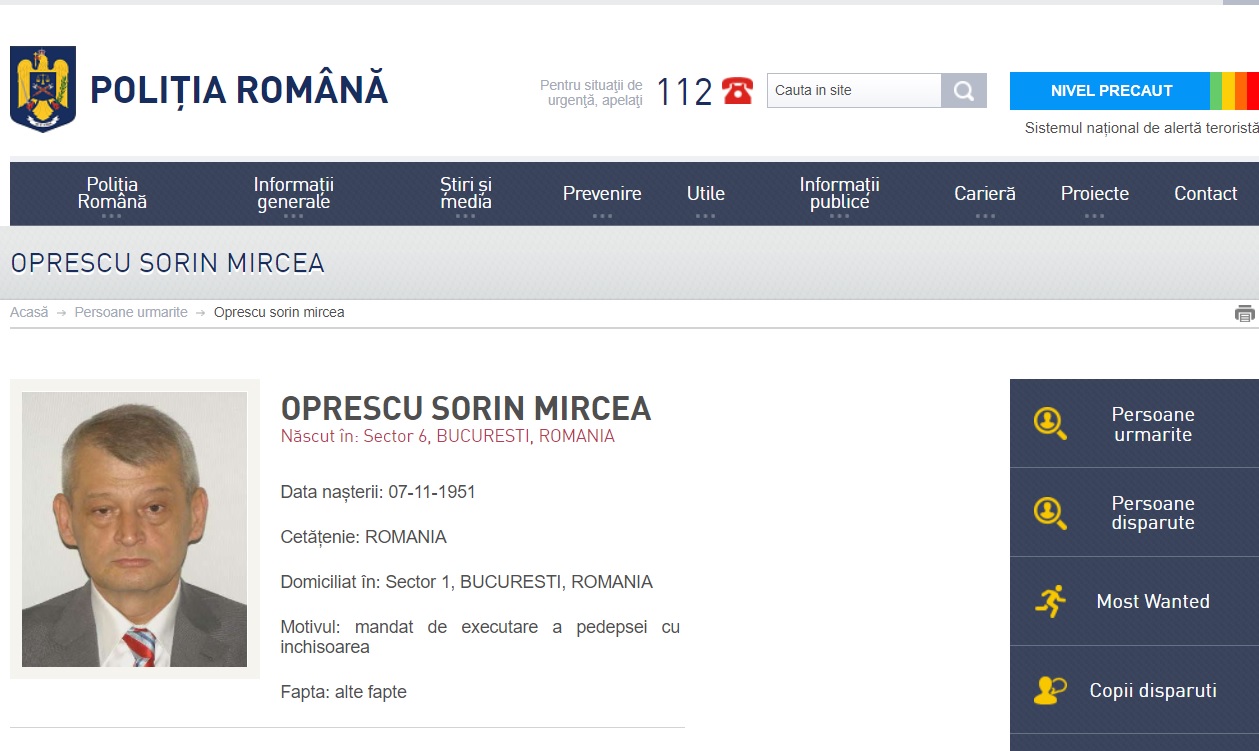The height and width of the screenshot is (751, 1259).
Task: Select the Most Wanted running figure icon
Action: coord(1048,601)
